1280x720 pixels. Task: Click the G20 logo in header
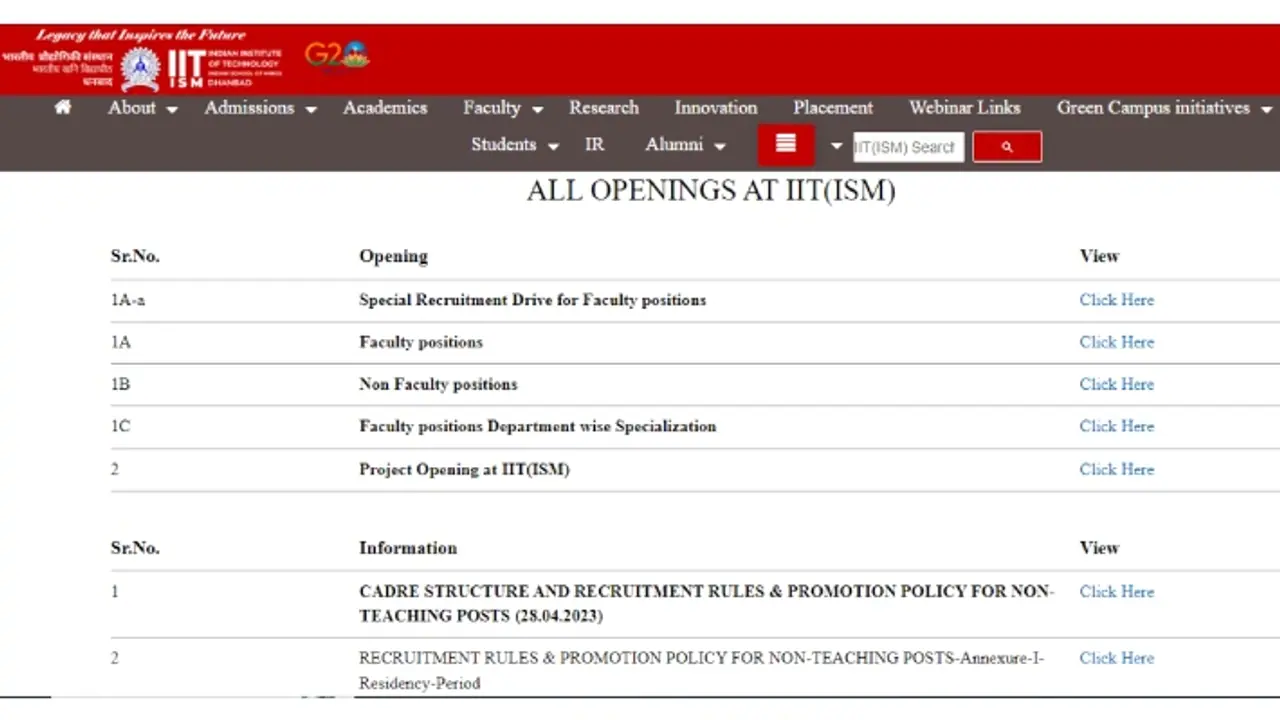pyautogui.click(x=337, y=56)
